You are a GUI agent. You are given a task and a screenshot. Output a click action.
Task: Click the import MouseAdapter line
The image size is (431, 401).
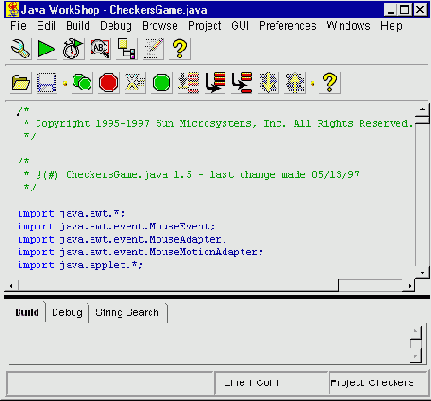[x=122, y=239]
